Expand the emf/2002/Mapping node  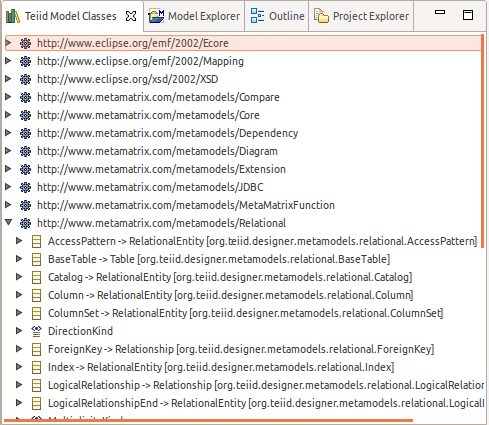[9, 61]
